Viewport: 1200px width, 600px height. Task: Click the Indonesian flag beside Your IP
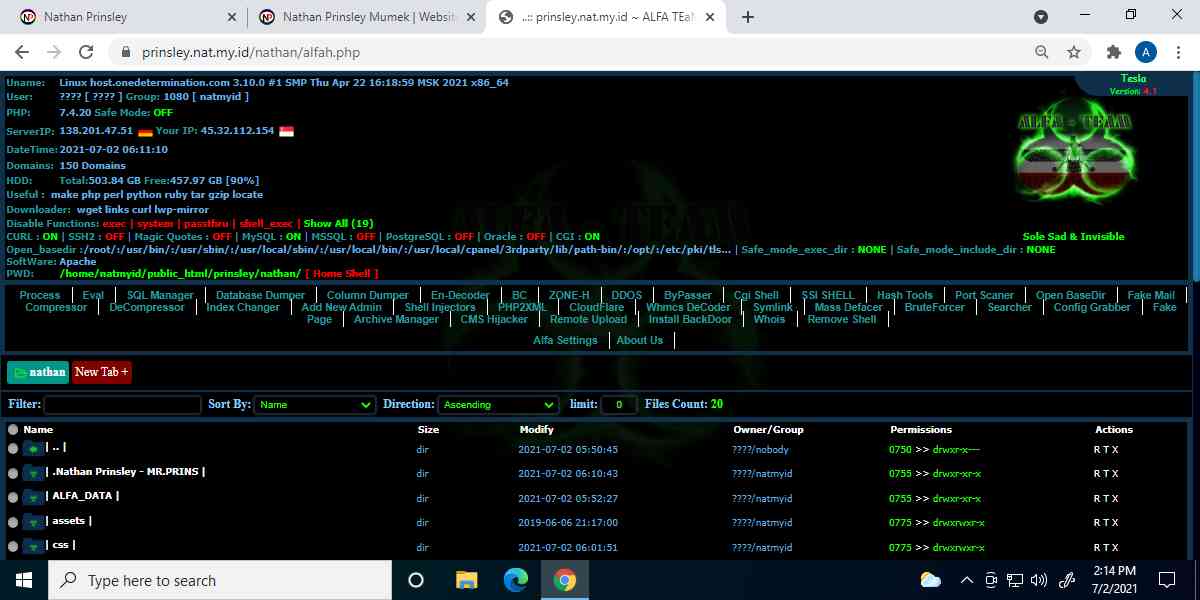pos(287,129)
